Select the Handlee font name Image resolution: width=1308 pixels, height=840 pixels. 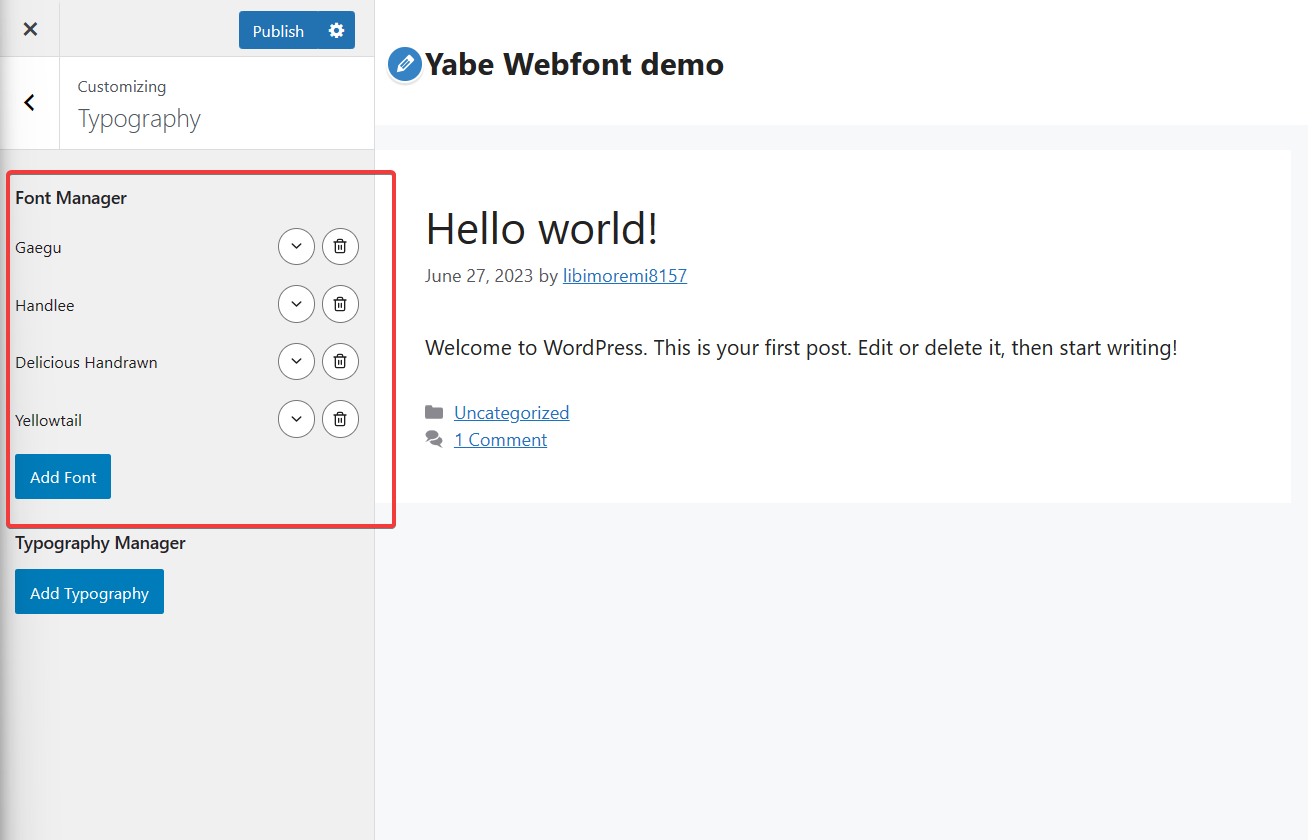click(x=45, y=305)
